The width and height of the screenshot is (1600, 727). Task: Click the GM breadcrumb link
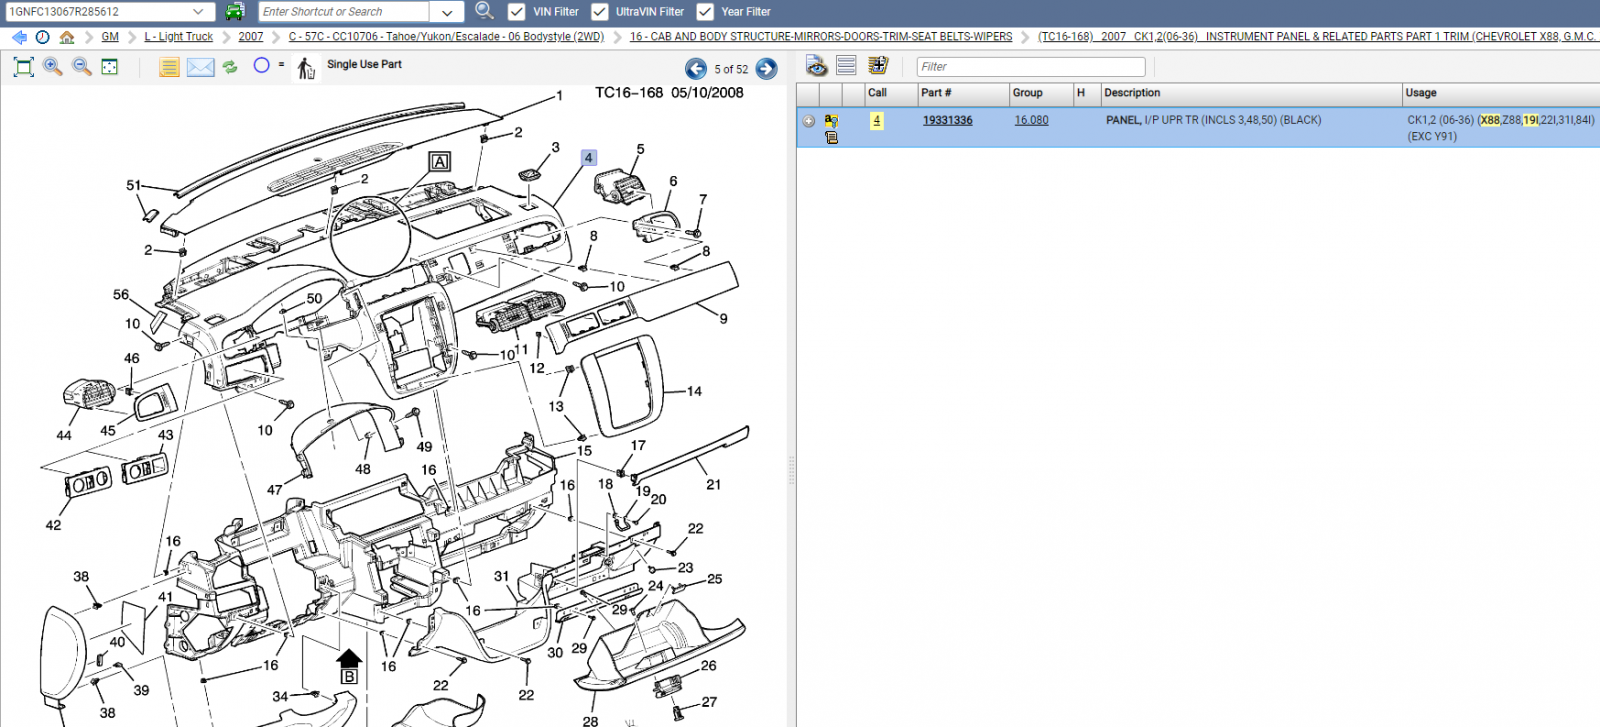click(110, 37)
